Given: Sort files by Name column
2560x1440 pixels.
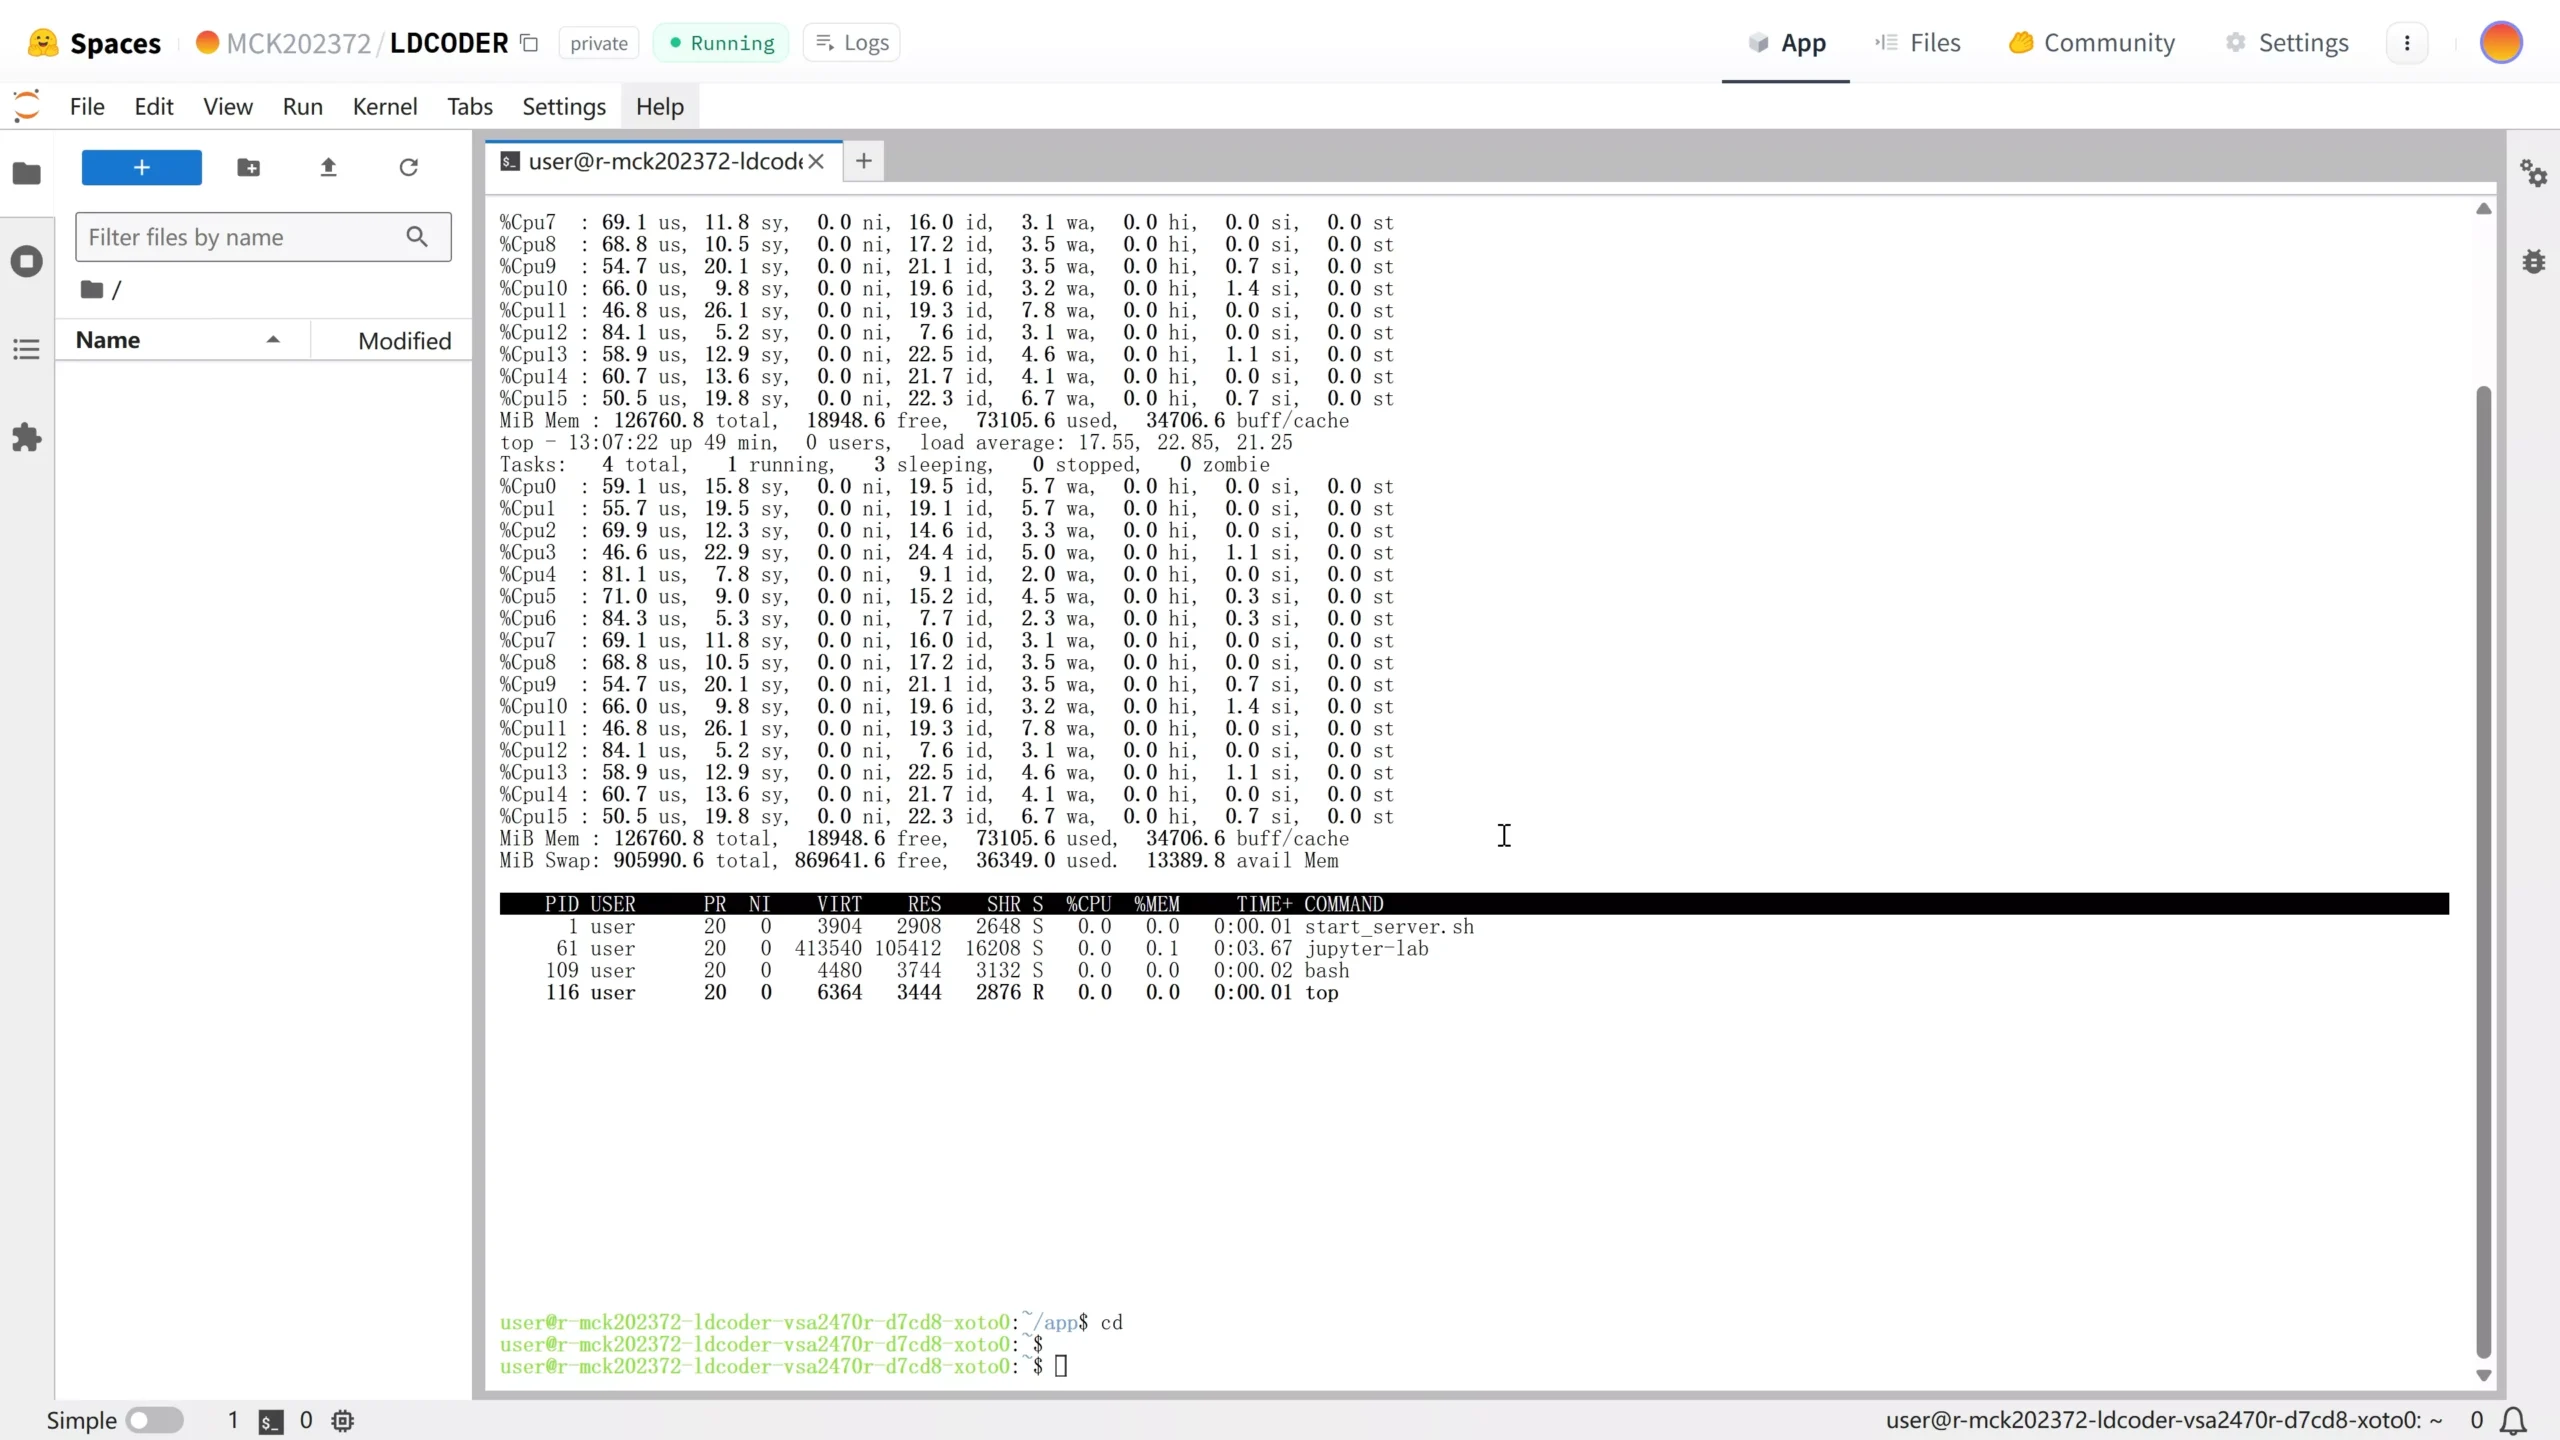Looking at the screenshot, I should tap(182, 340).
